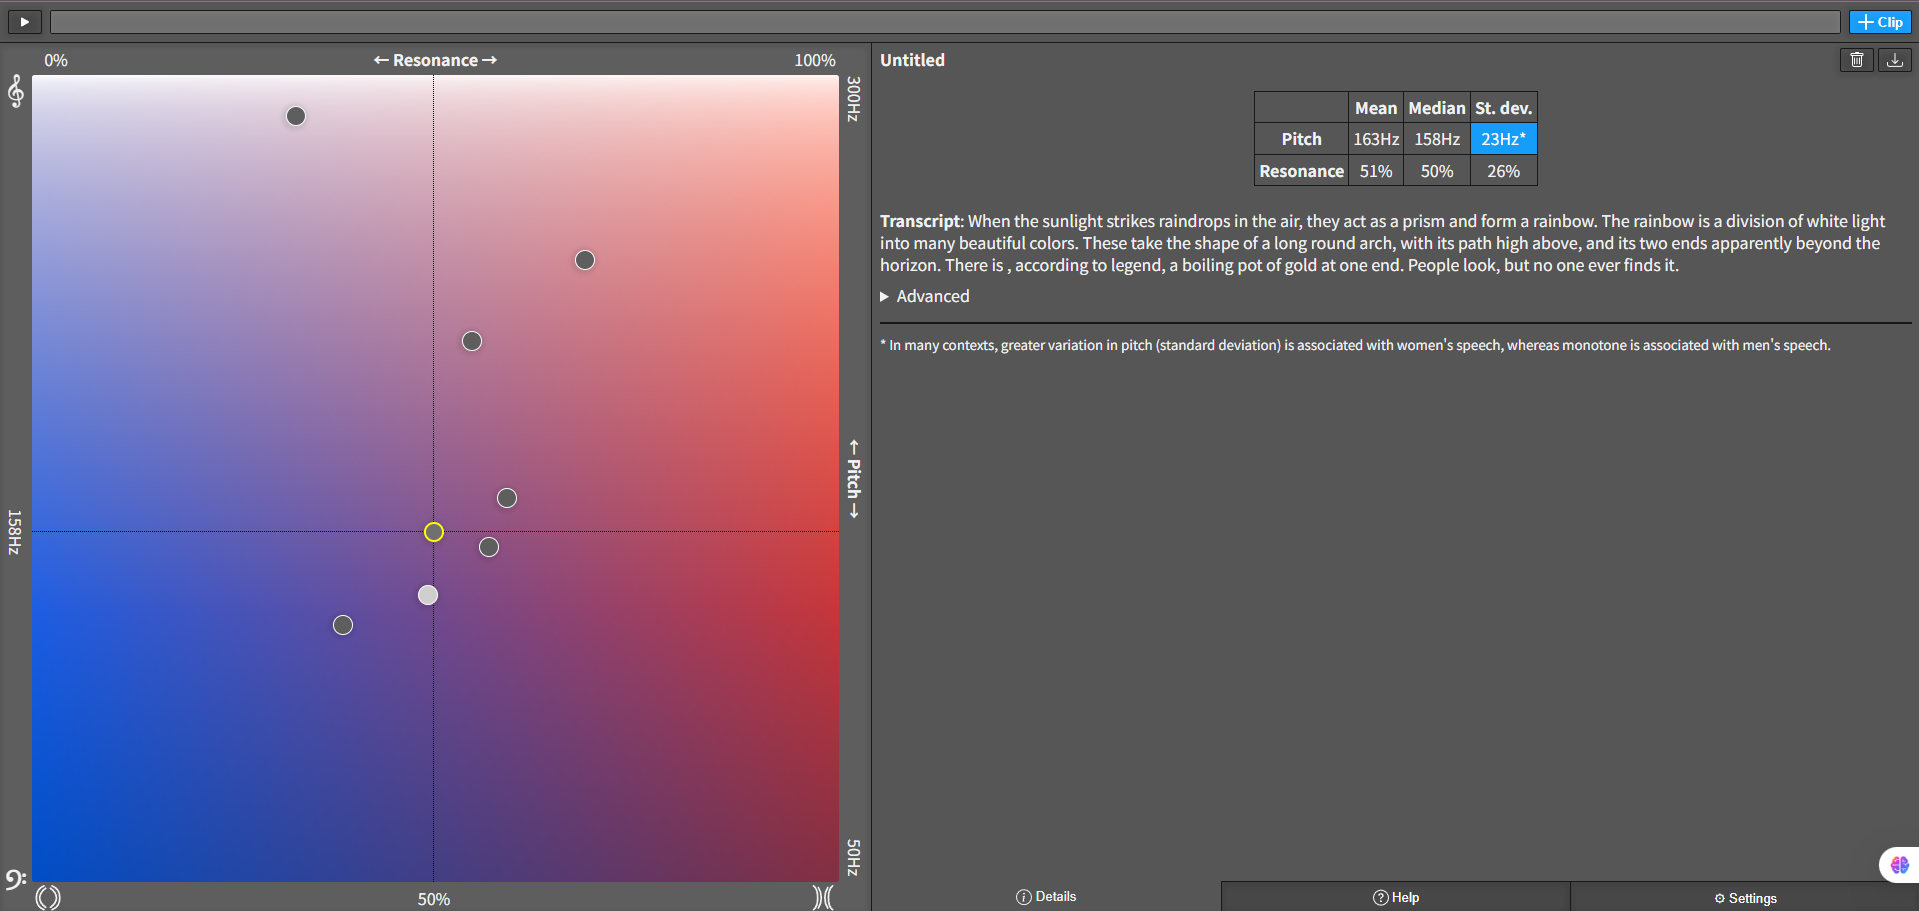The width and height of the screenshot is (1919, 911).
Task: Open the Help tab
Action: tap(1395, 897)
